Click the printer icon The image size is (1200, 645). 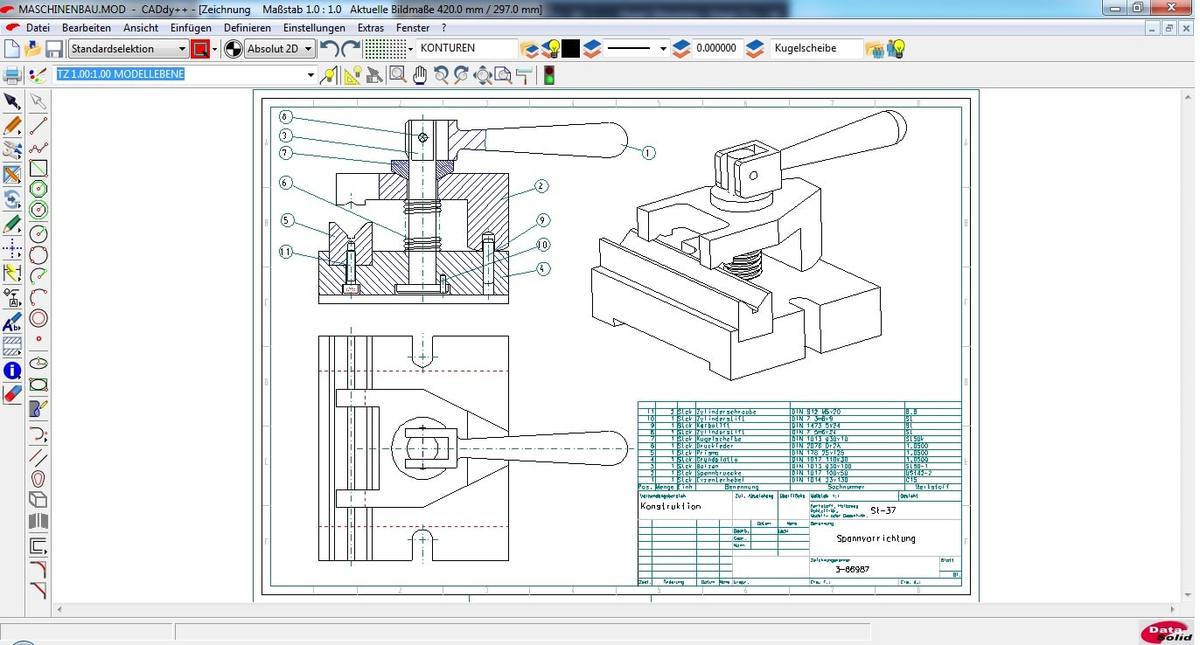click(x=13, y=75)
